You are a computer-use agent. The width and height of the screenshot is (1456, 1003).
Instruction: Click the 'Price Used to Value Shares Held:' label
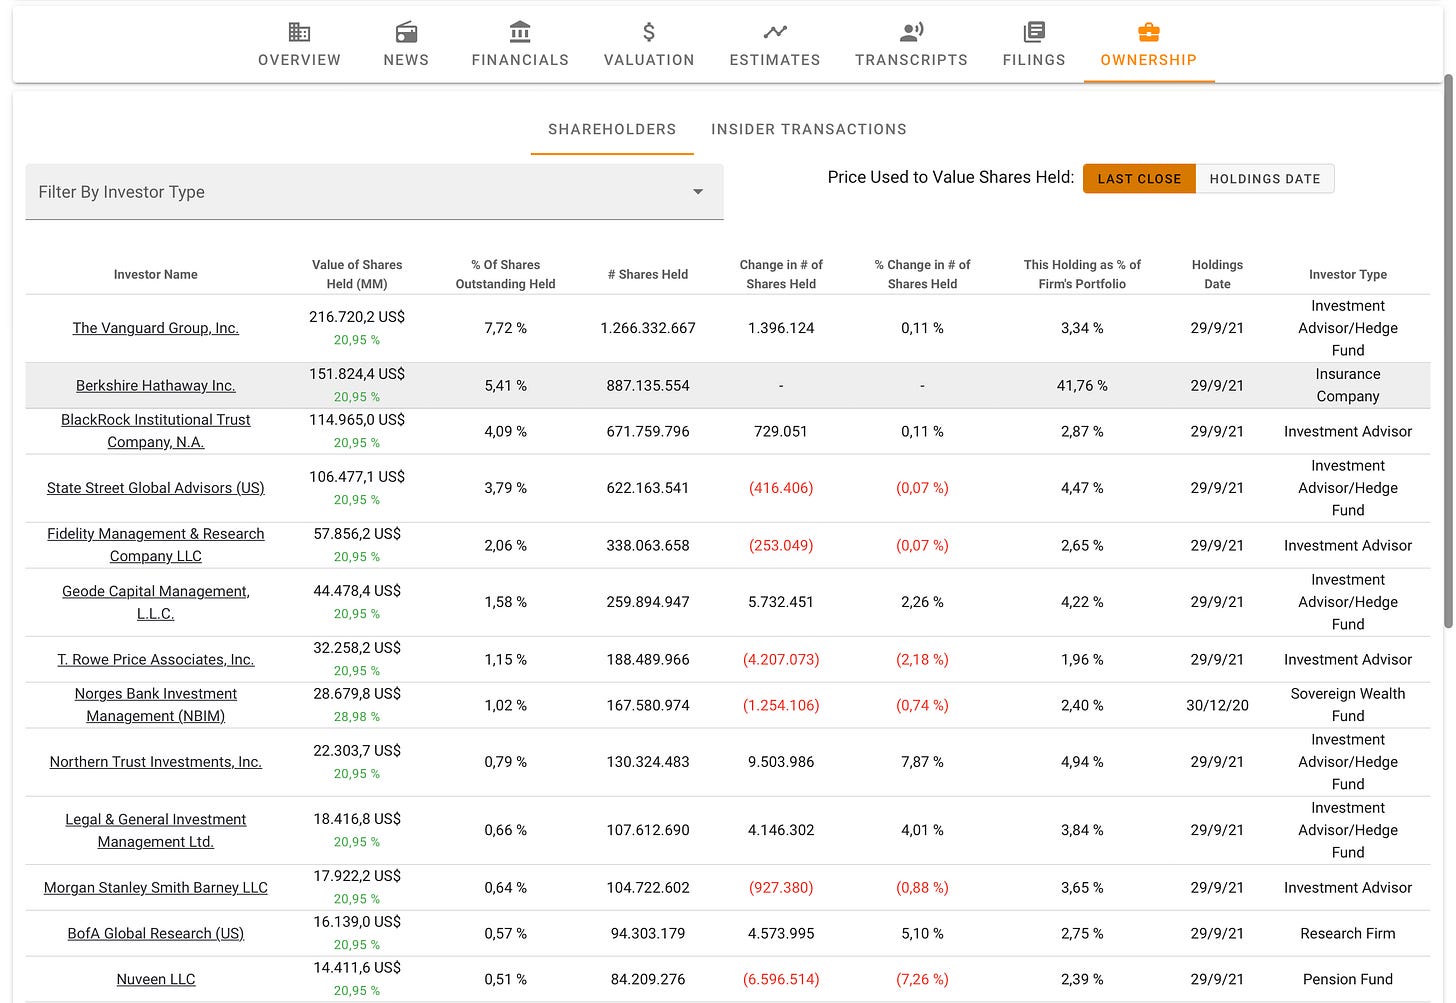951,177
